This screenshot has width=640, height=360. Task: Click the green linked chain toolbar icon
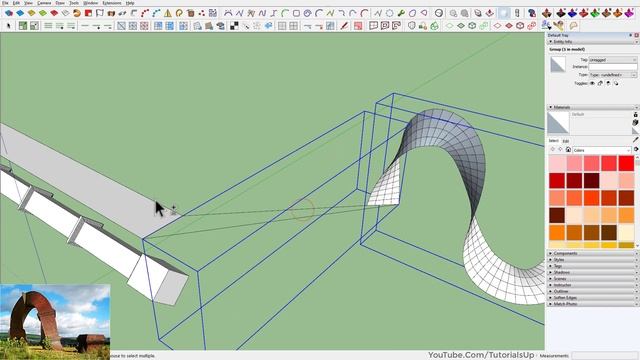(x=484, y=26)
